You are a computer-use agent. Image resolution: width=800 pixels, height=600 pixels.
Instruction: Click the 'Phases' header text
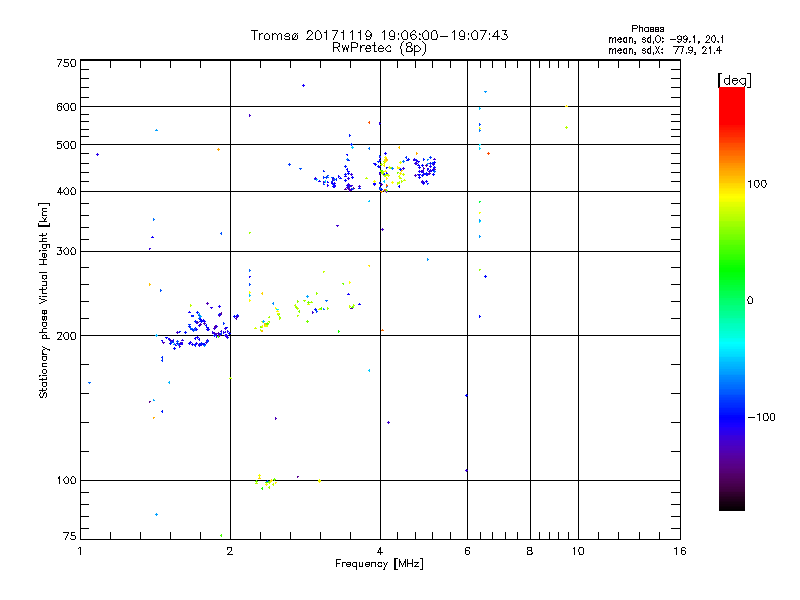click(647, 29)
